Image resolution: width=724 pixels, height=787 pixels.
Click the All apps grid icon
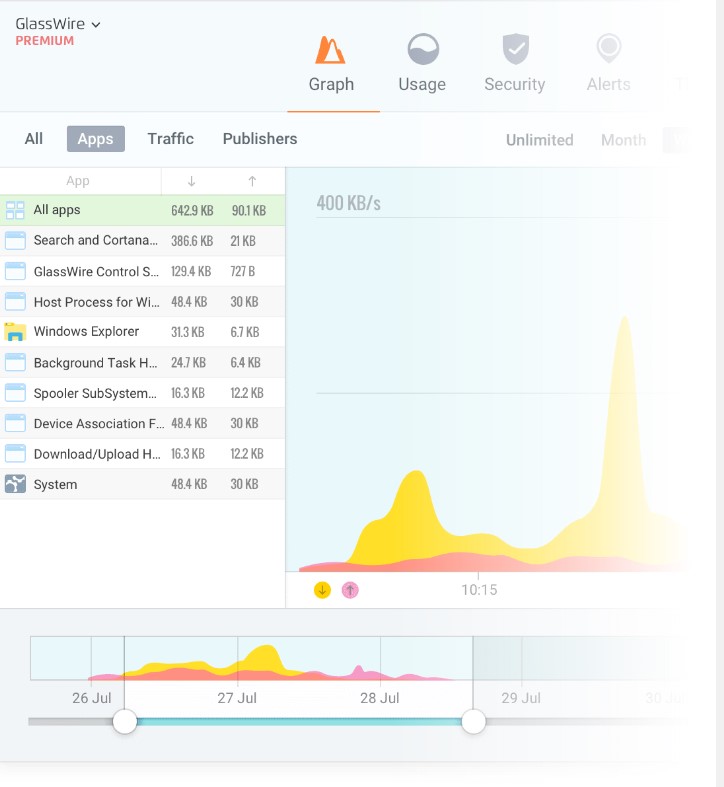tap(15, 210)
